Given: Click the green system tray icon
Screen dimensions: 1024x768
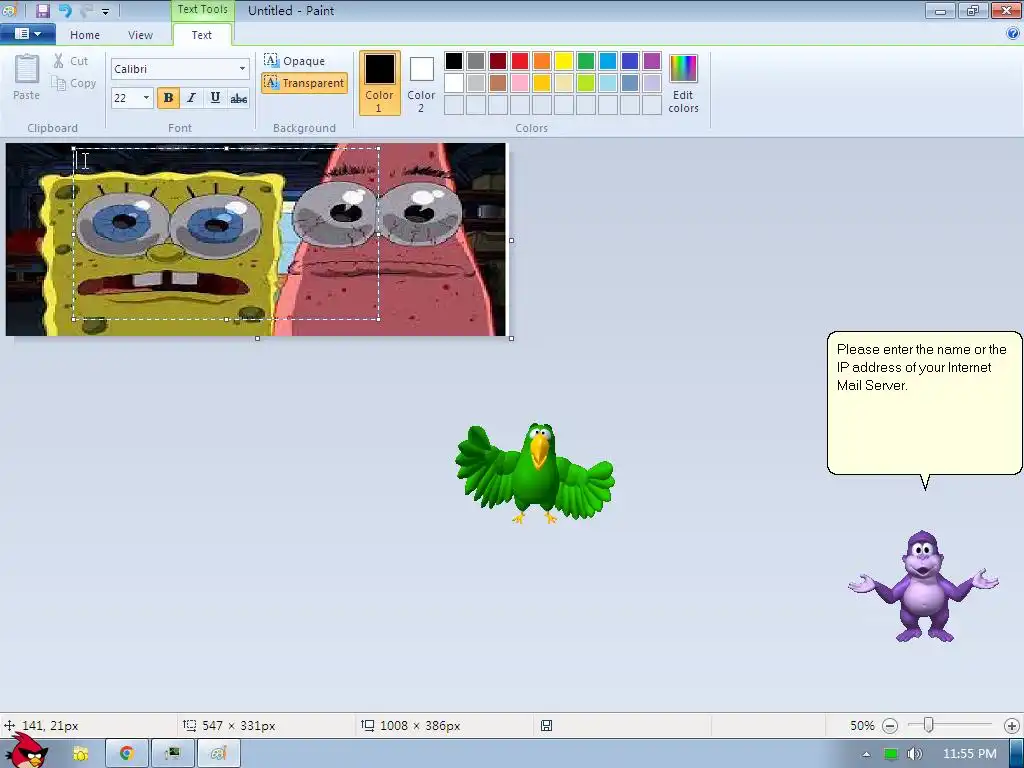Looking at the screenshot, I should coord(891,754).
